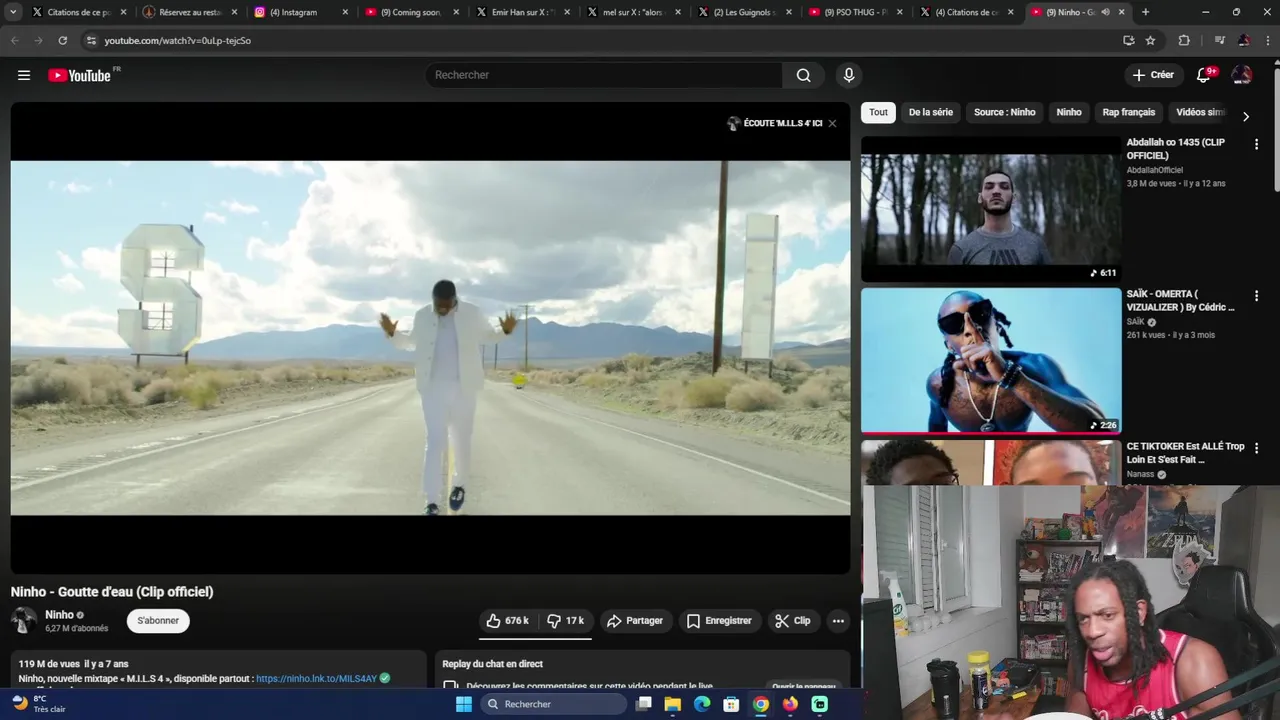Open the Abdallah 1435 video thumbnail
The height and width of the screenshot is (720, 1280).
991,209
